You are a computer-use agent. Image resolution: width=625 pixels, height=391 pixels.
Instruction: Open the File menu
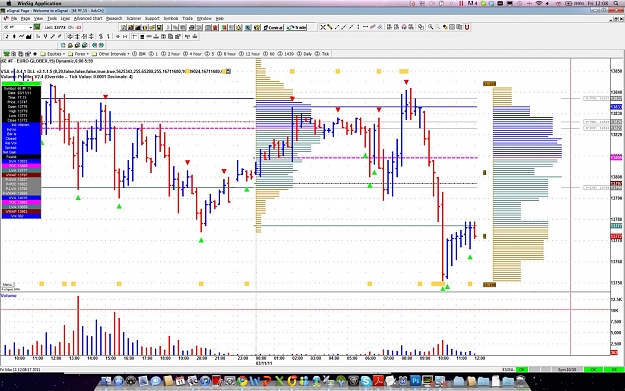(14, 18)
